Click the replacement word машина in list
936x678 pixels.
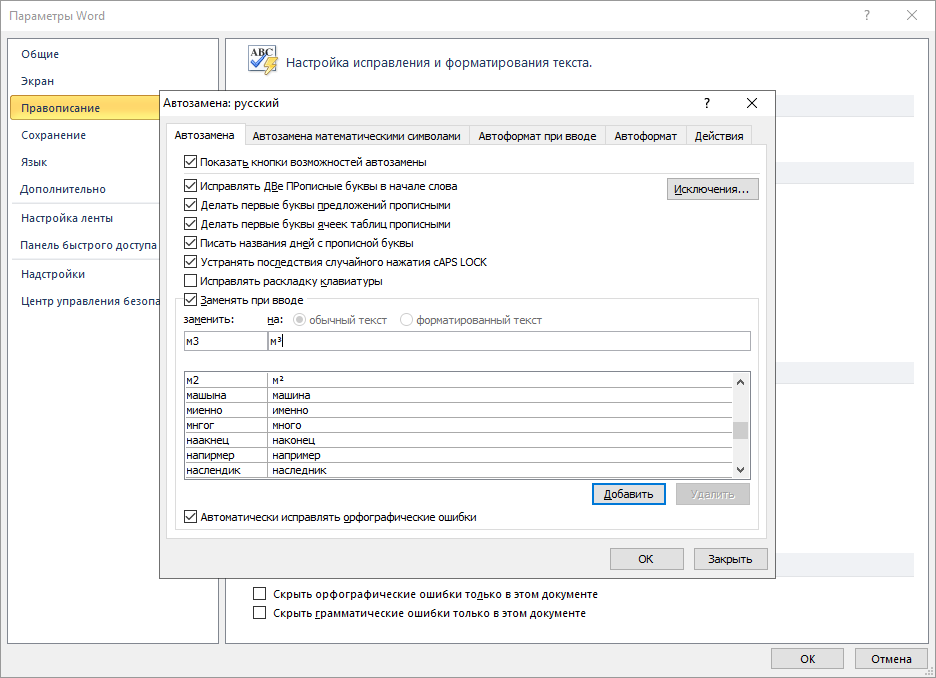click(291, 395)
